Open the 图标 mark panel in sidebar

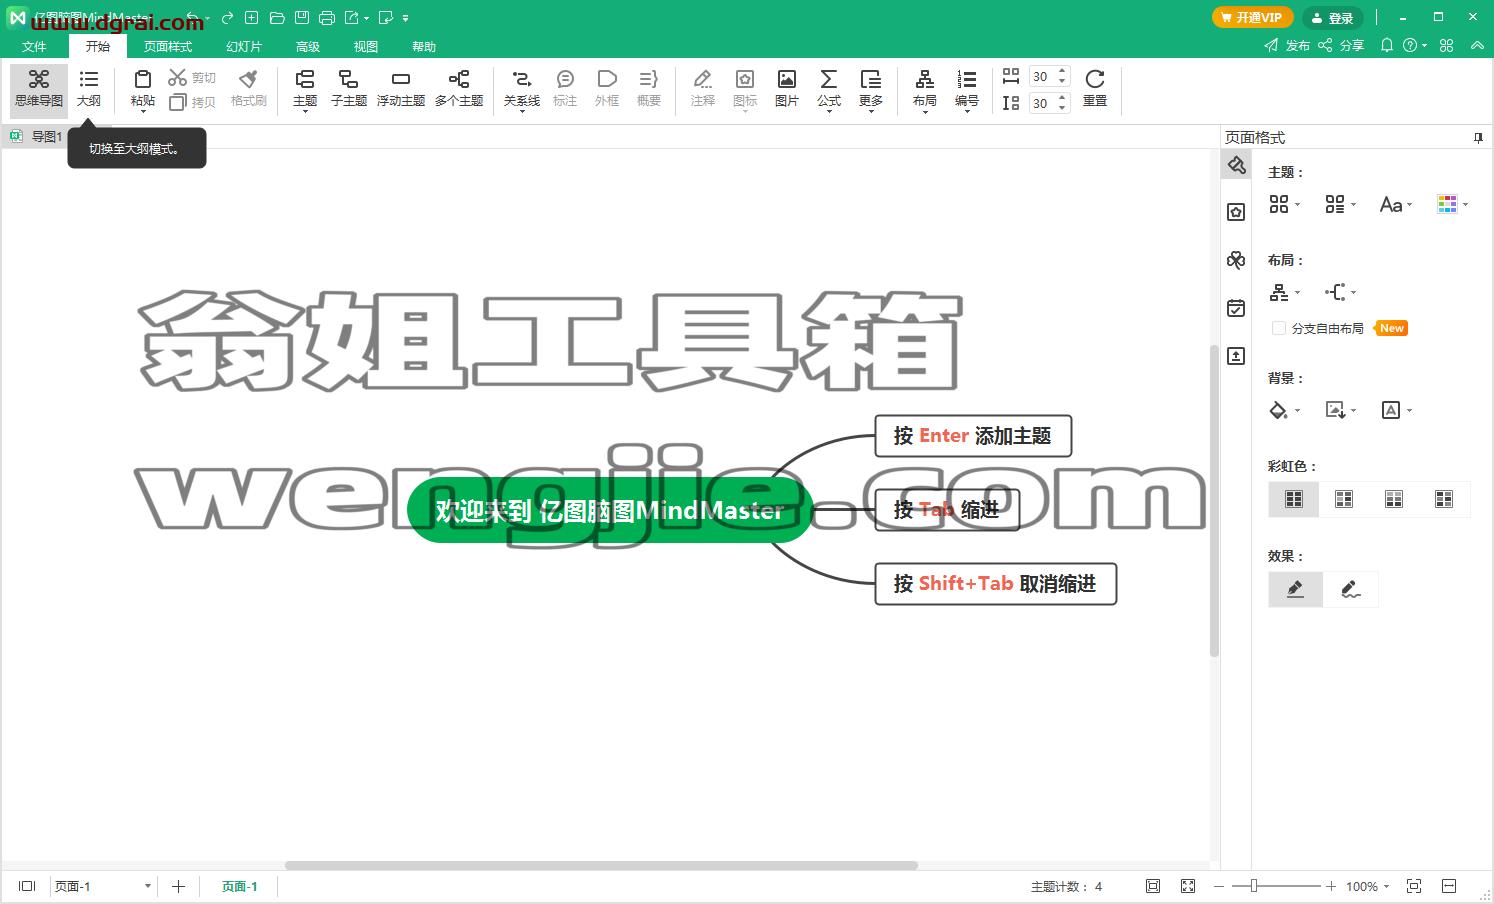[1236, 212]
